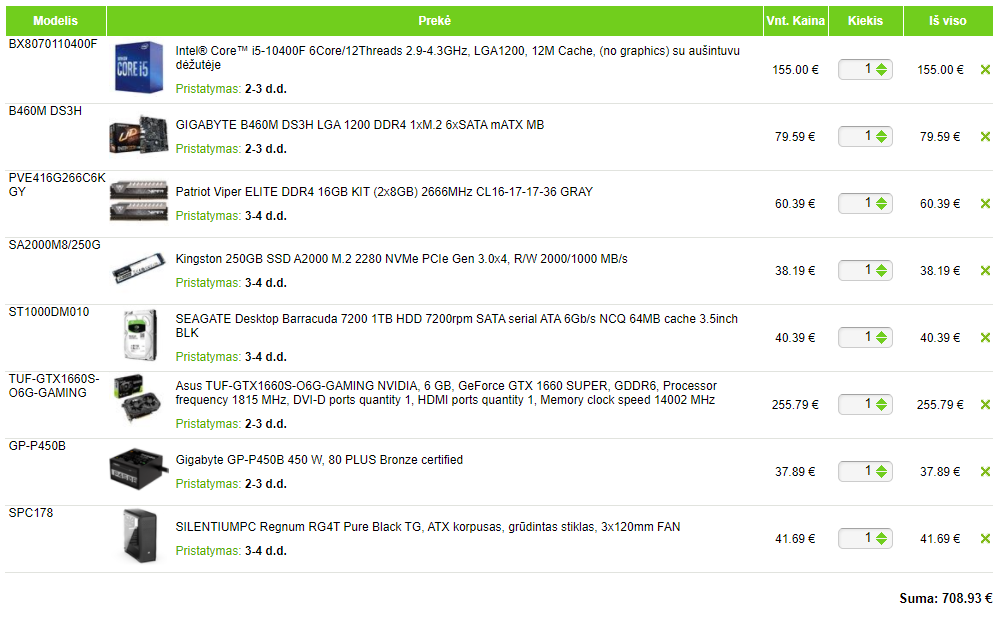Viewport: 998px width, 633px height.
Task: Click quantity field of GTX 1660 SUPER
Action: pyautogui.click(x=865, y=405)
